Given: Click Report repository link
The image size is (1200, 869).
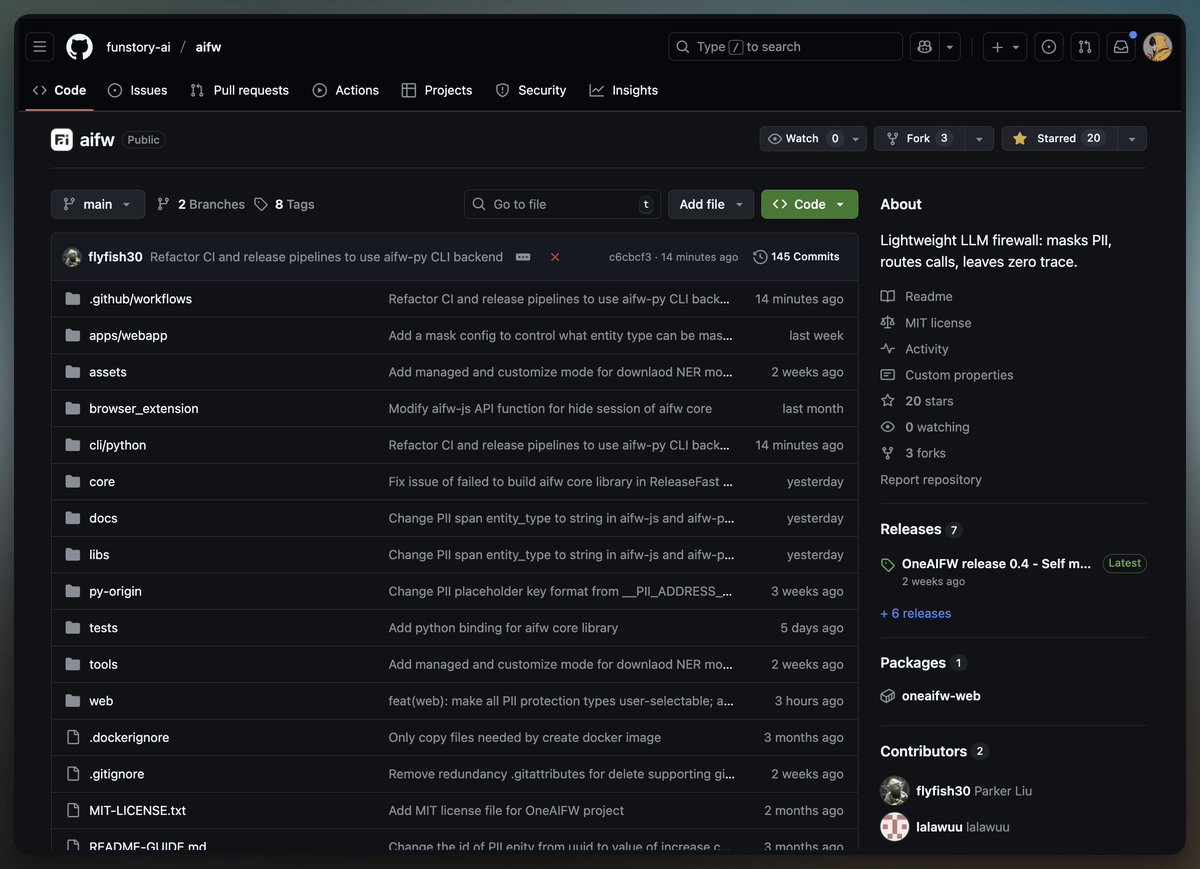Looking at the screenshot, I should tap(931, 480).
